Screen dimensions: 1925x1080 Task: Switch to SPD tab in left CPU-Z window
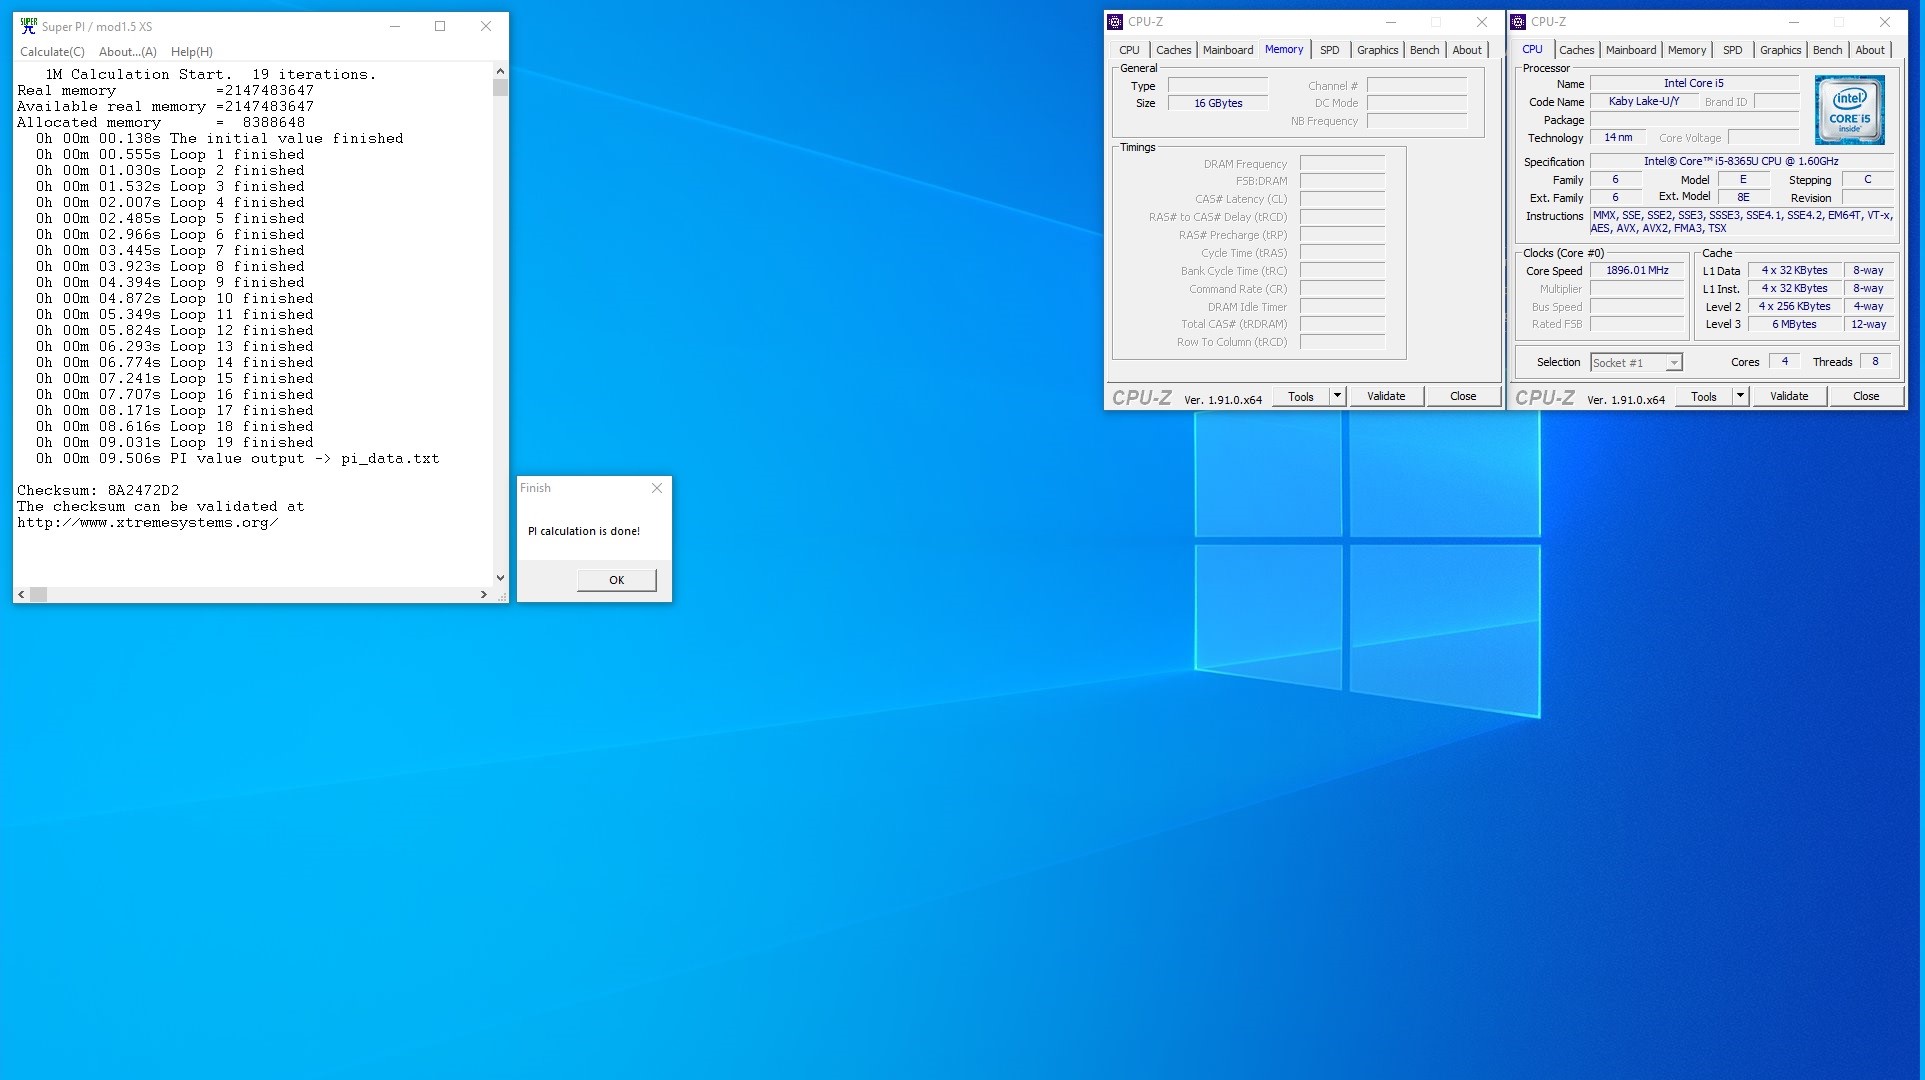pyautogui.click(x=1329, y=50)
